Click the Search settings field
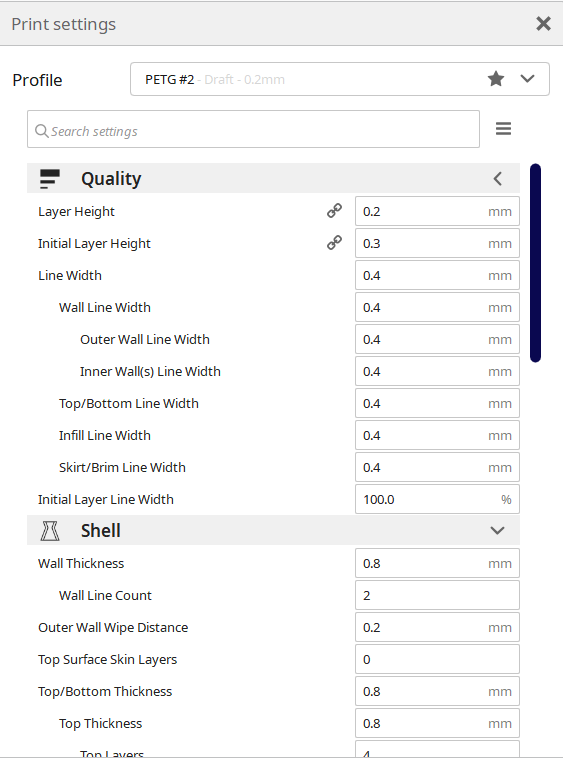This screenshot has width=563, height=761. pyautogui.click(x=253, y=129)
